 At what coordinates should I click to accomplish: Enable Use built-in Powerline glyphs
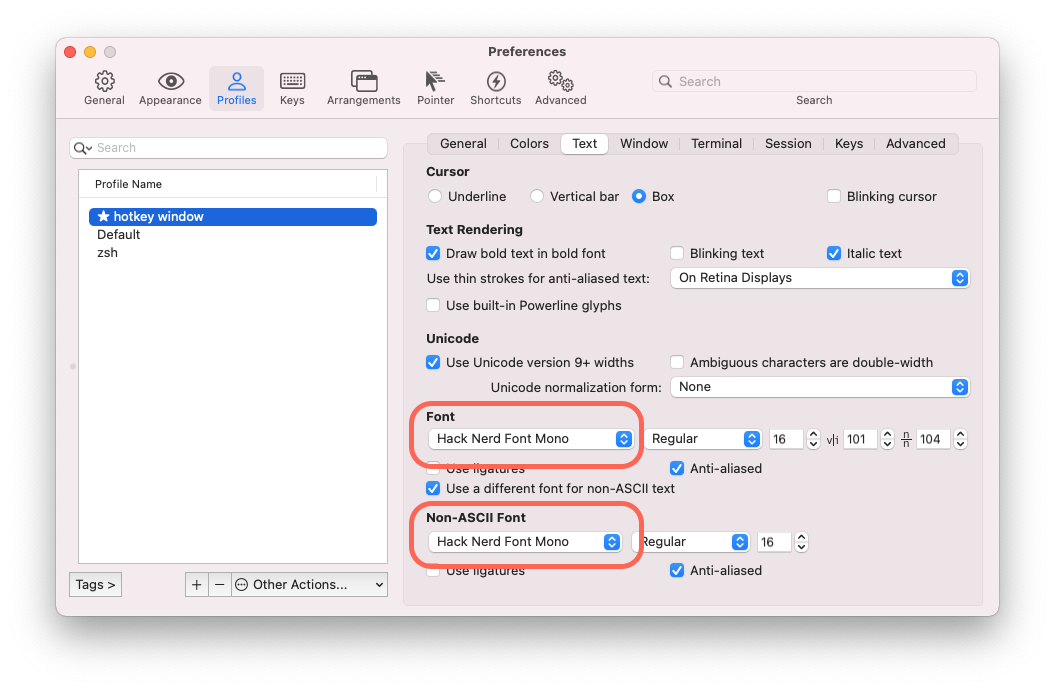point(433,305)
